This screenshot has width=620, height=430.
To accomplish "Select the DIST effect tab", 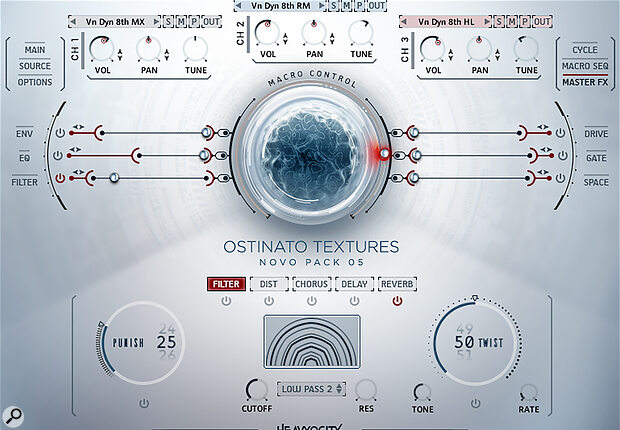I will tap(269, 284).
